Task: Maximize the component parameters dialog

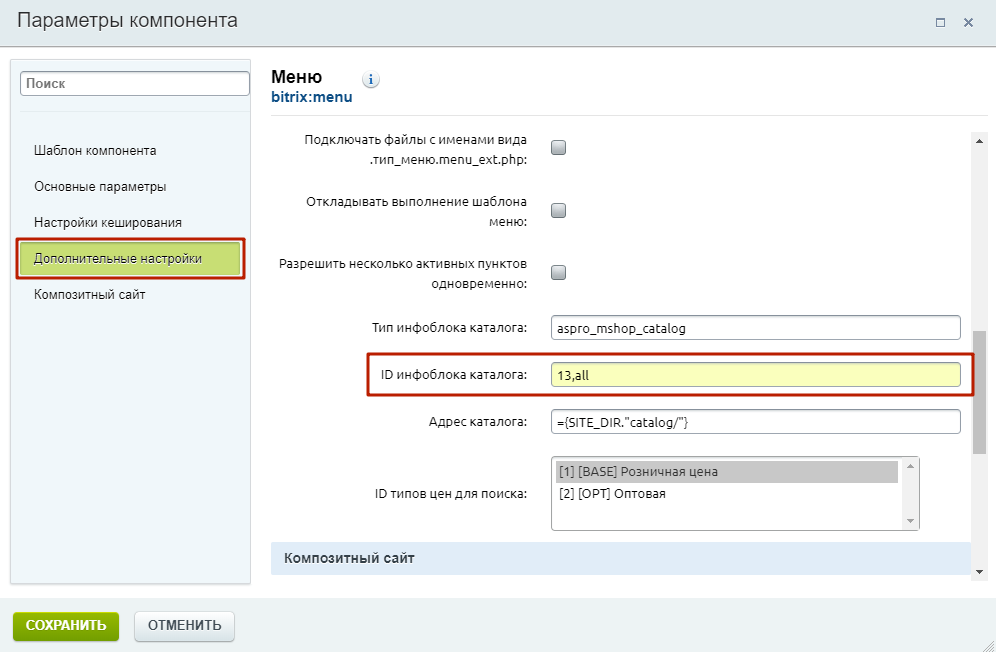Action: point(940,22)
